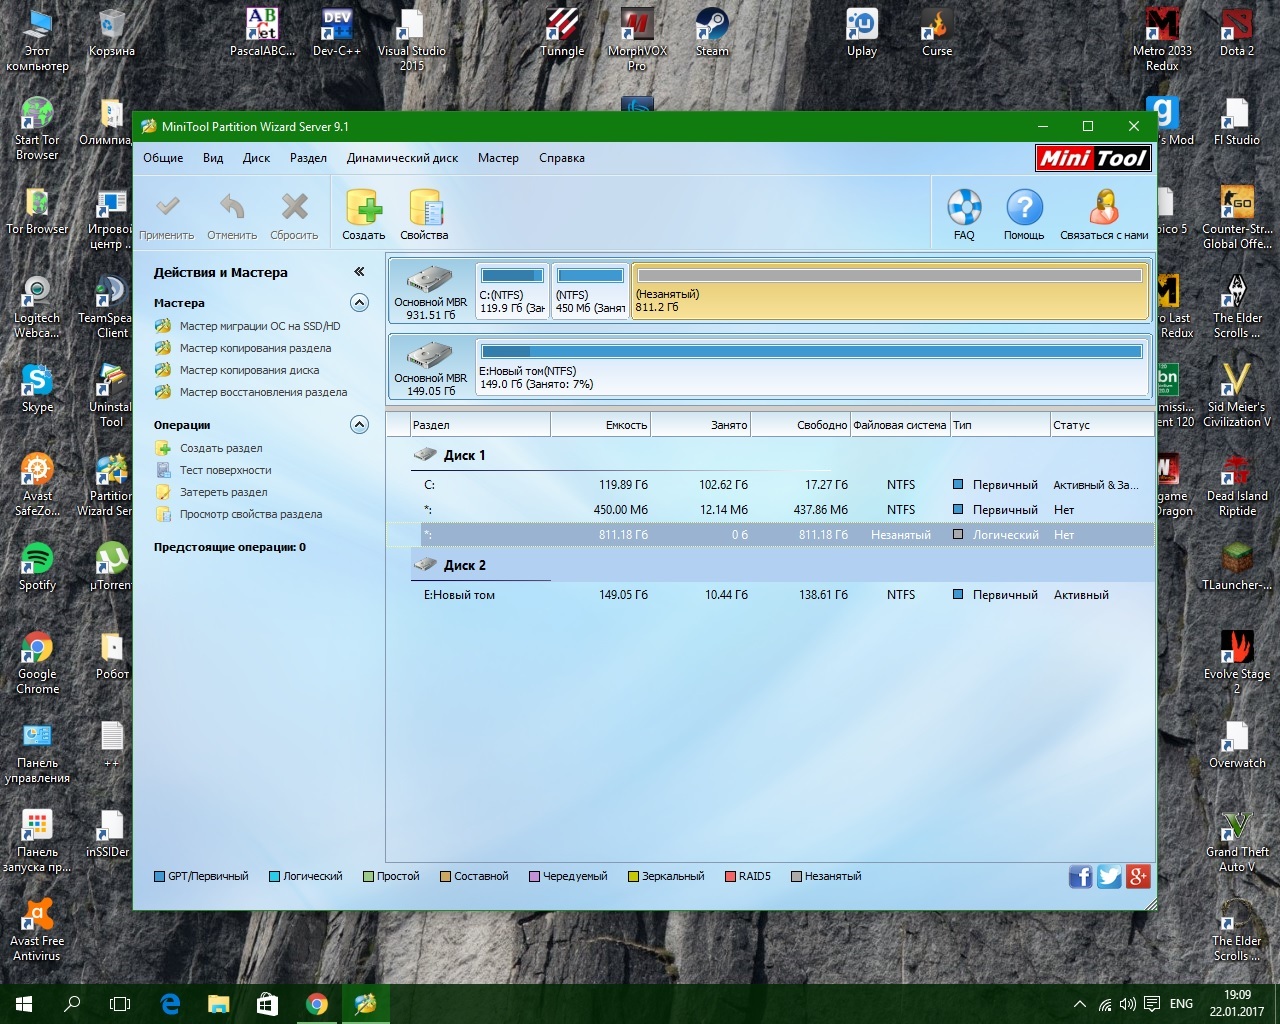Viewport: 1280px width, 1024px height.
Task: Click the Помощь help question-mark icon
Action: click(x=1024, y=208)
